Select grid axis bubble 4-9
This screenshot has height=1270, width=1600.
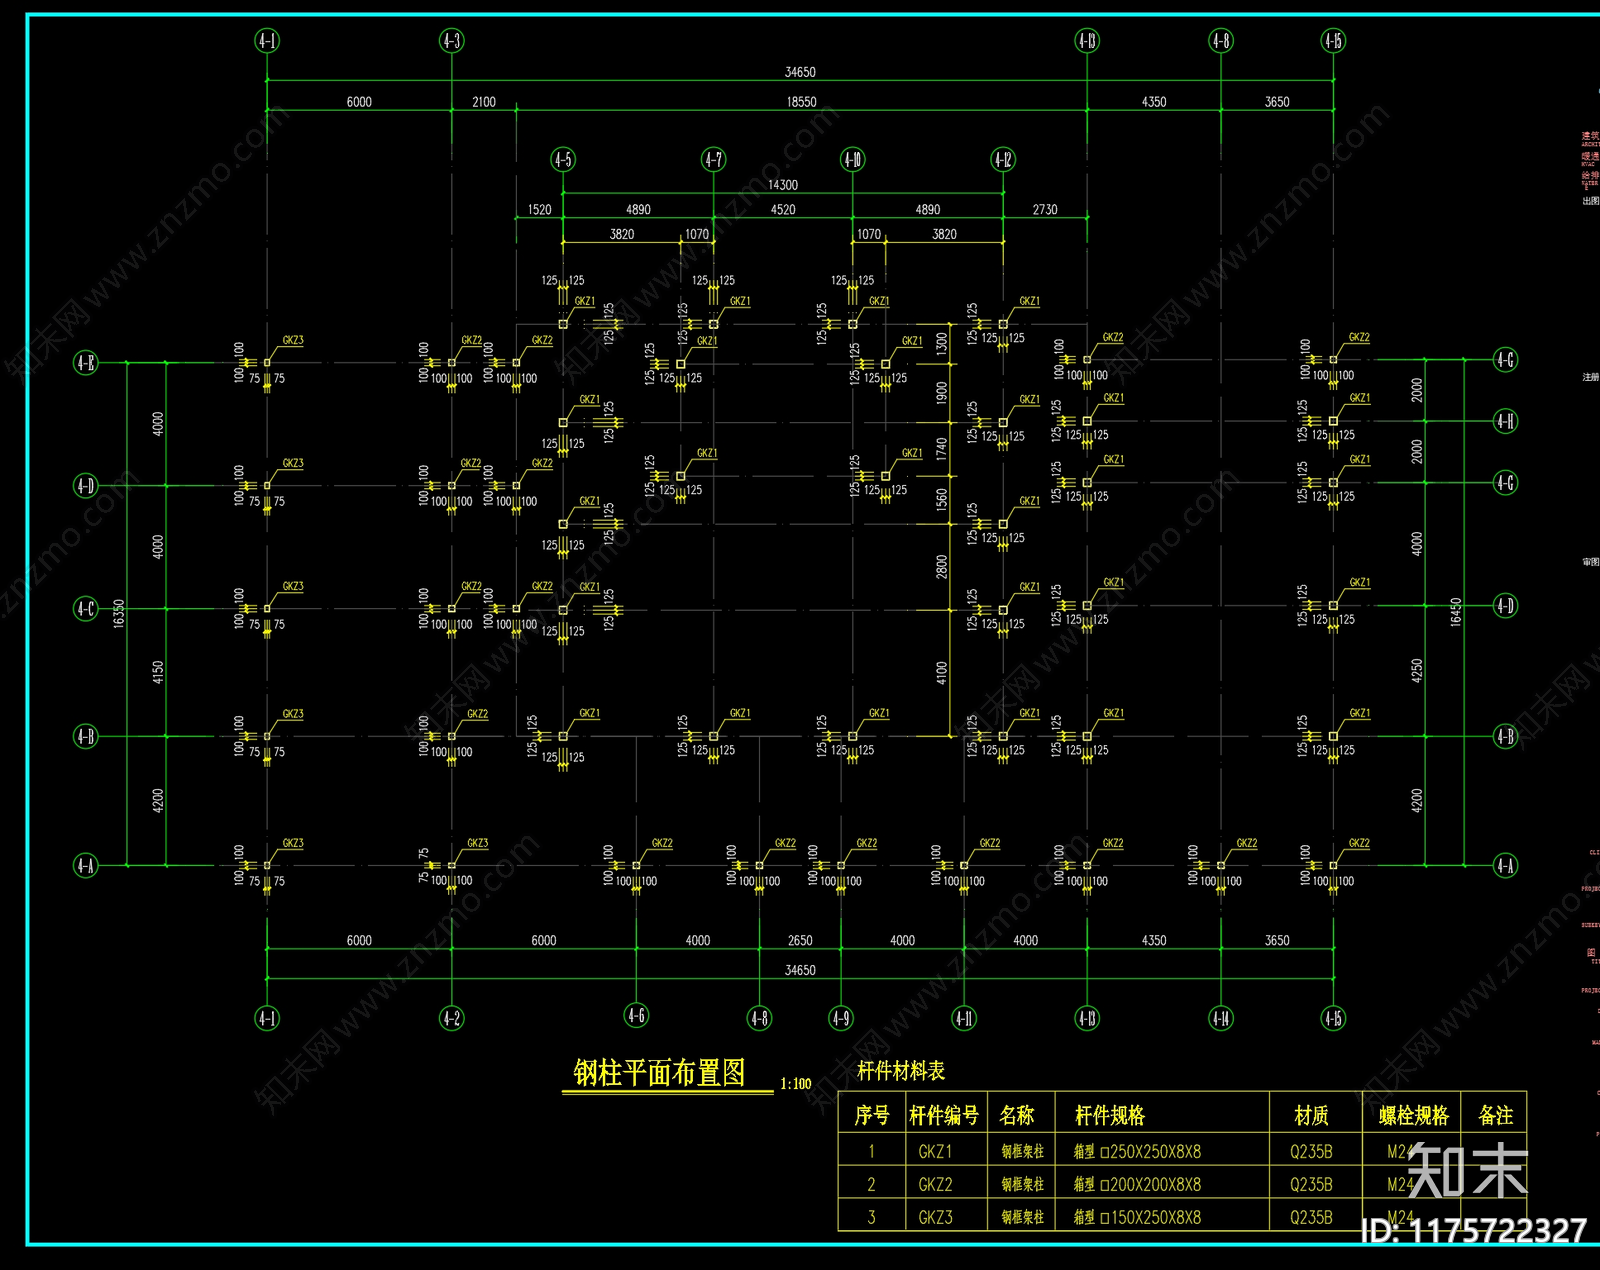(841, 1019)
